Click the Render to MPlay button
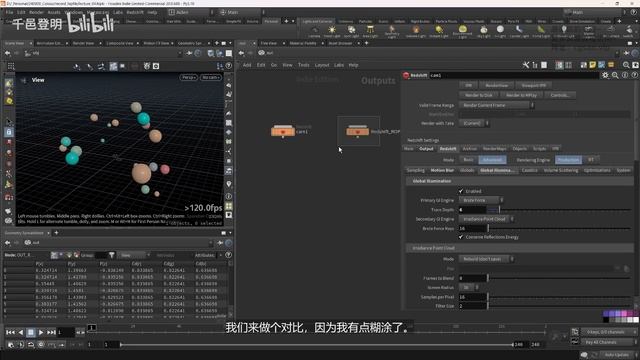 521,95
